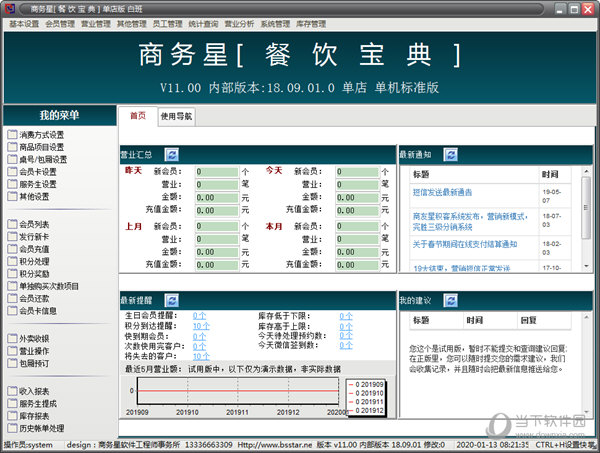Click icon beside 会员充值
Viewport: 600px width, 453px height.
[13, 249]
